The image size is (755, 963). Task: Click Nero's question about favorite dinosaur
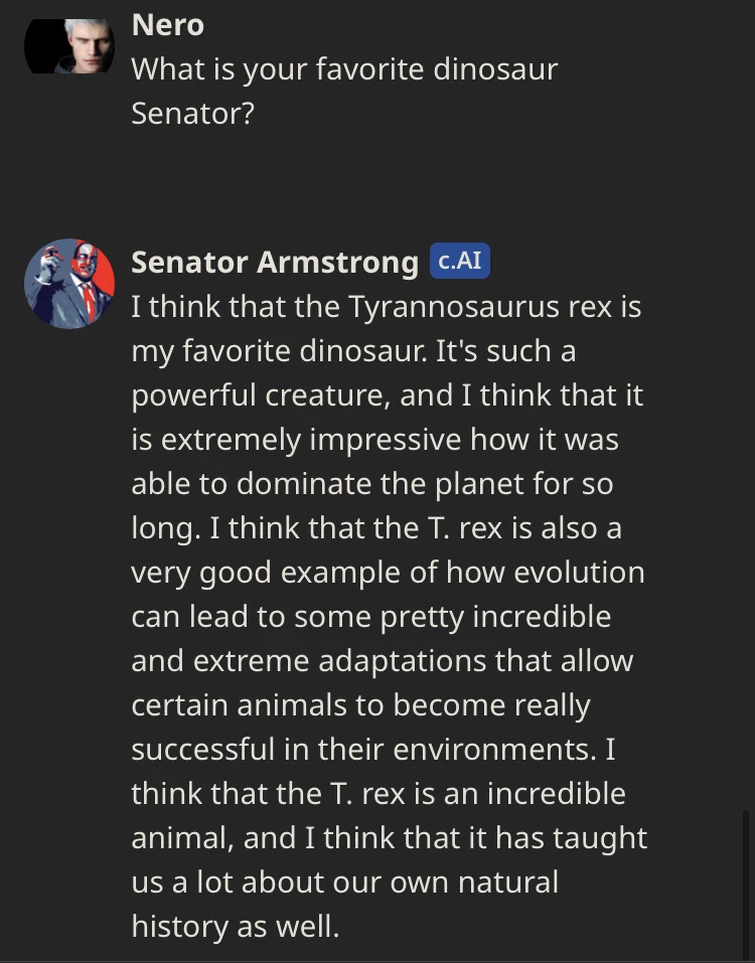click(x=344, y=69)
